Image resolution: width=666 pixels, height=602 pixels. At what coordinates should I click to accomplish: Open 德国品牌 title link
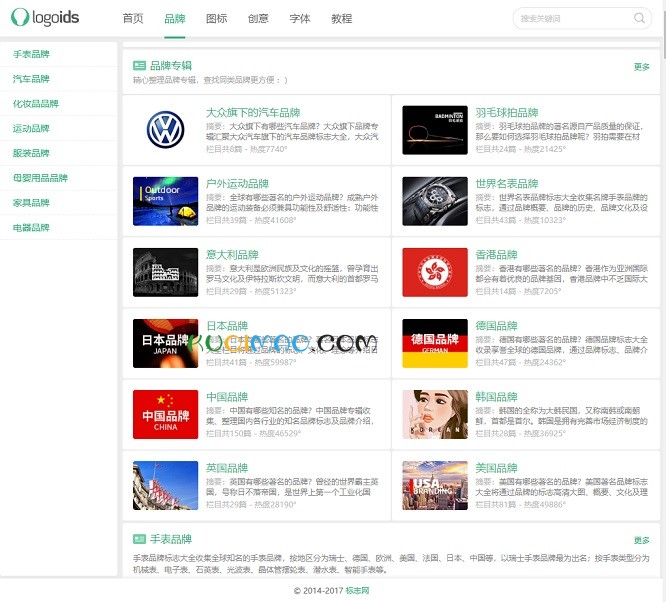click(496, 326)
